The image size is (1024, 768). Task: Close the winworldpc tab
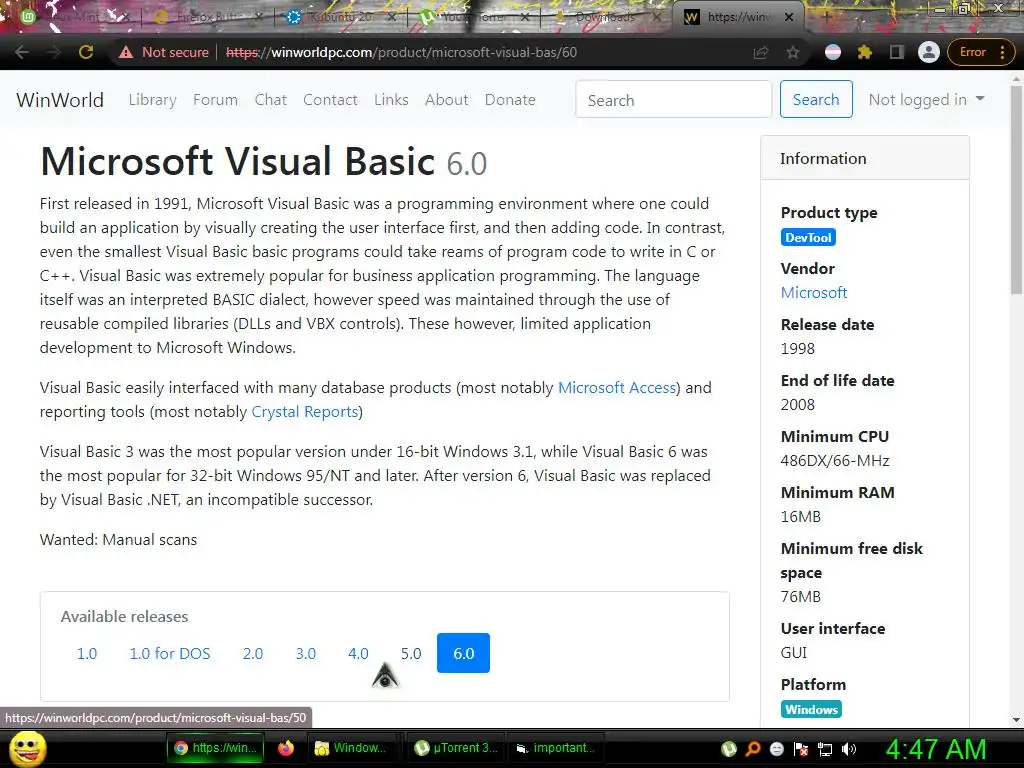[788, 17]
